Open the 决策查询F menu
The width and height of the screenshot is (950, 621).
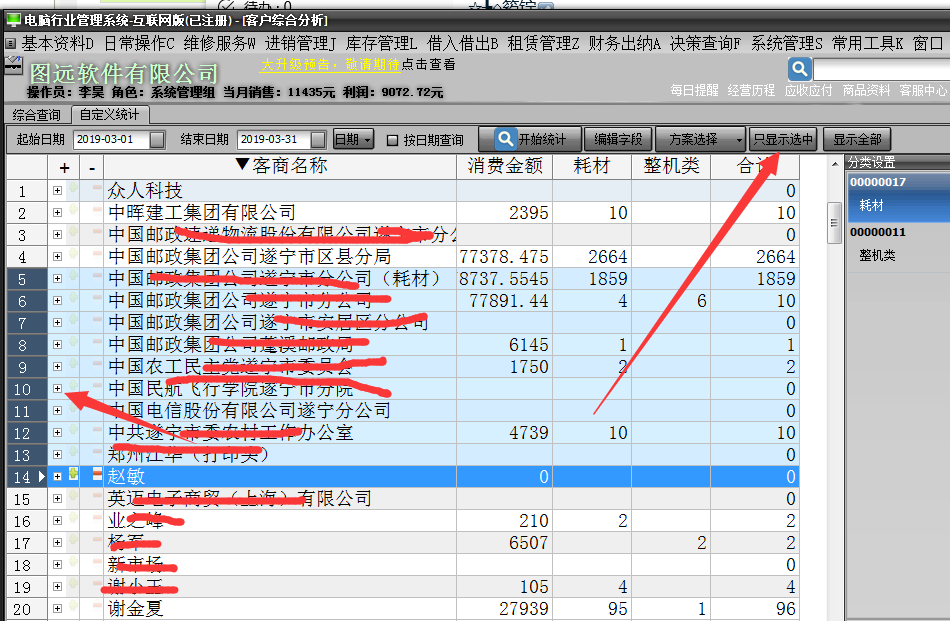706,44
